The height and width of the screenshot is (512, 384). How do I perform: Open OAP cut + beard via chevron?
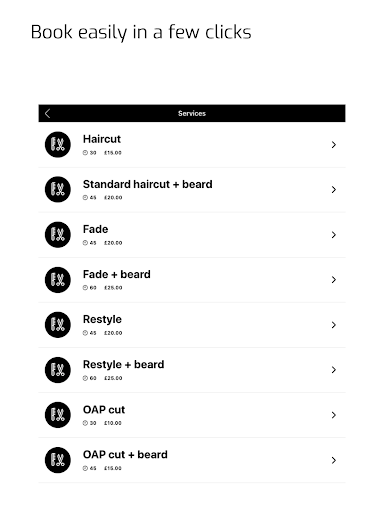click(333, 460)
